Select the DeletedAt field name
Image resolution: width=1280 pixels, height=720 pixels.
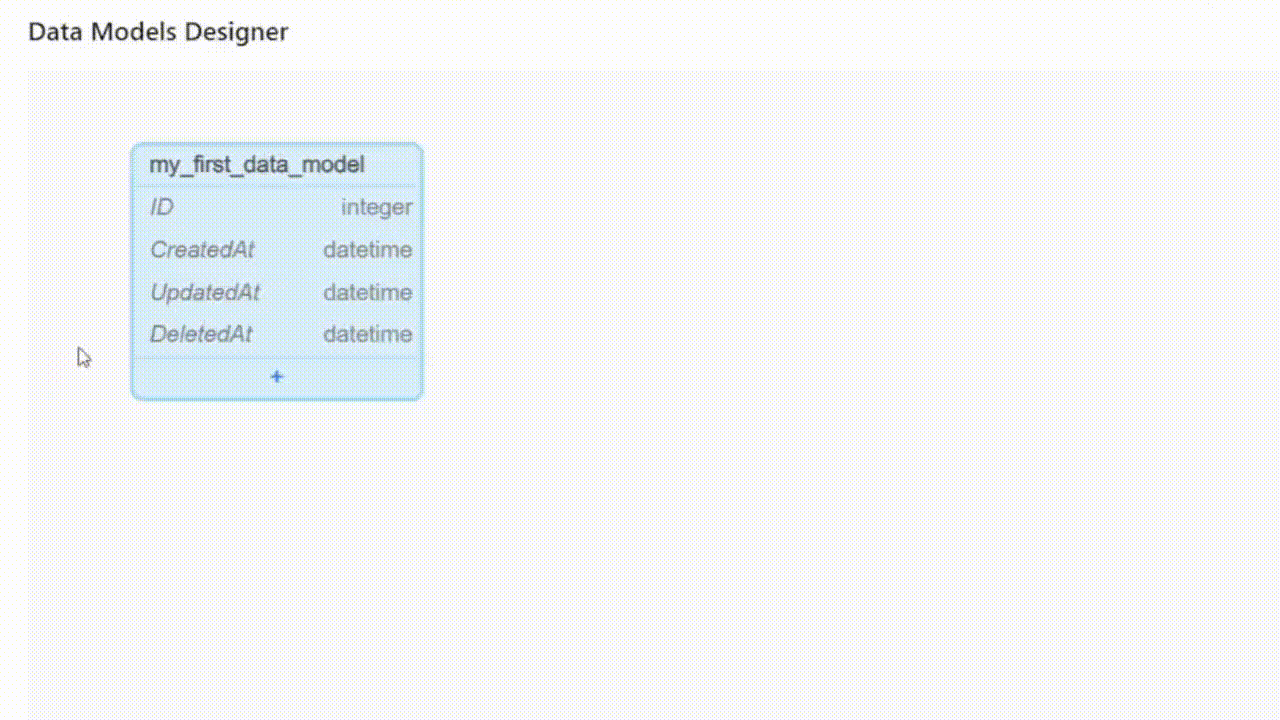click(201, 334)
